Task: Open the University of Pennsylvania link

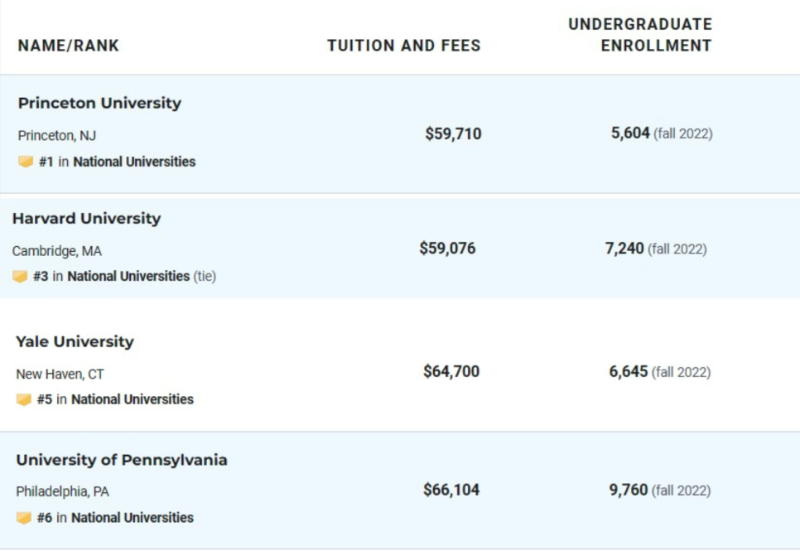Action: (x=122, y=460)
